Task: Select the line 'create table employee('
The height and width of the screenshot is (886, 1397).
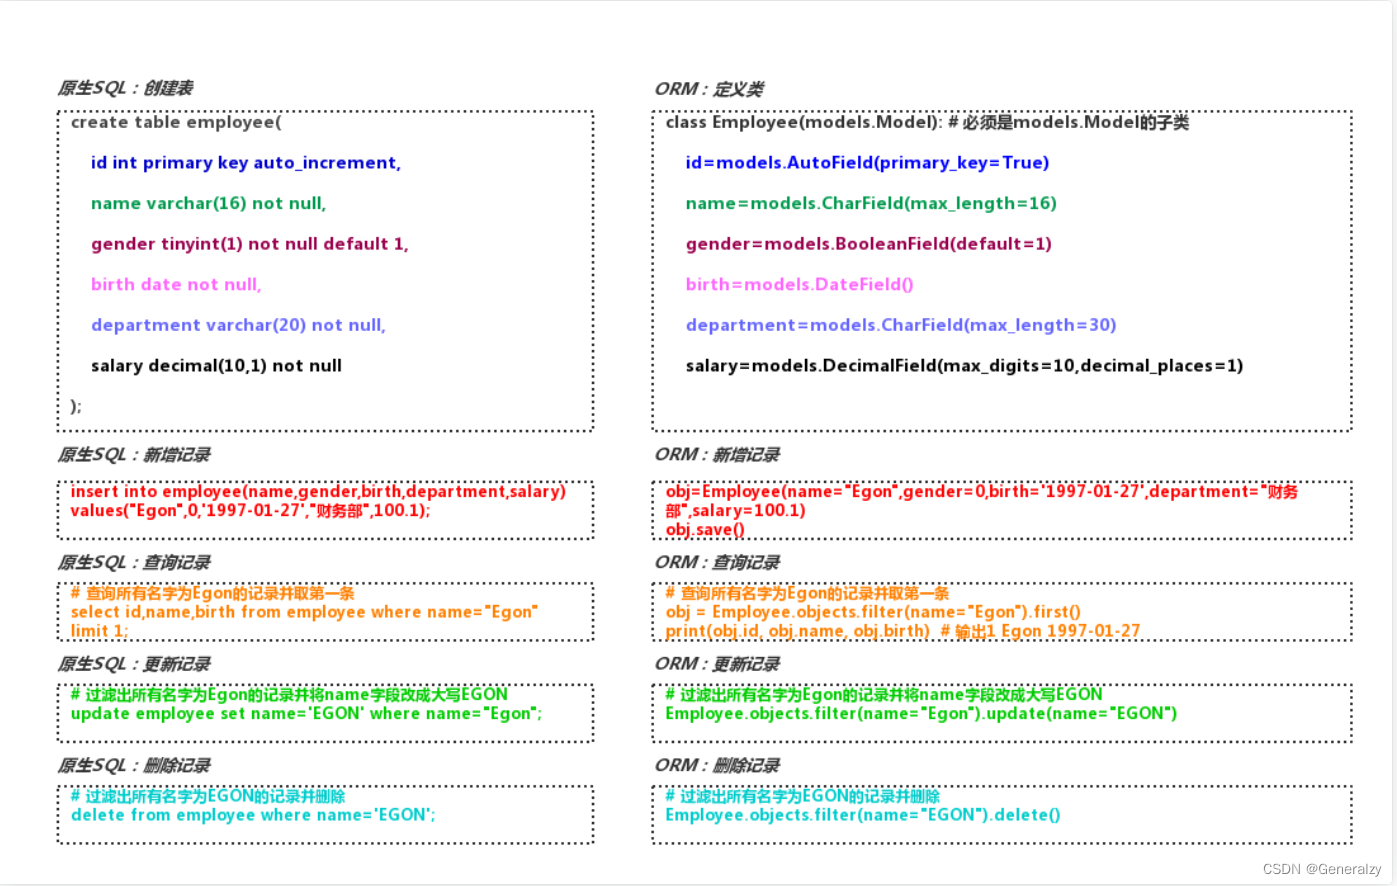Action: (176, 122)
